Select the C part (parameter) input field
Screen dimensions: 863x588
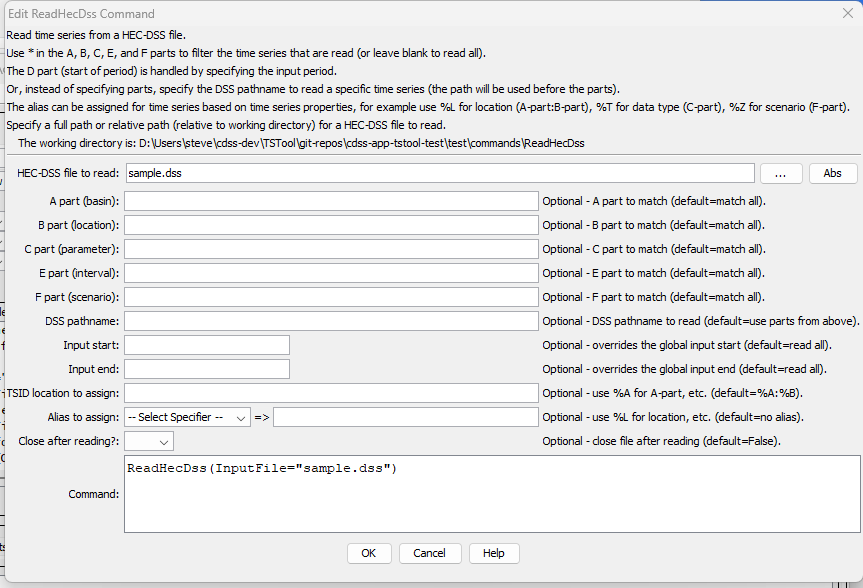click(331, 249)
